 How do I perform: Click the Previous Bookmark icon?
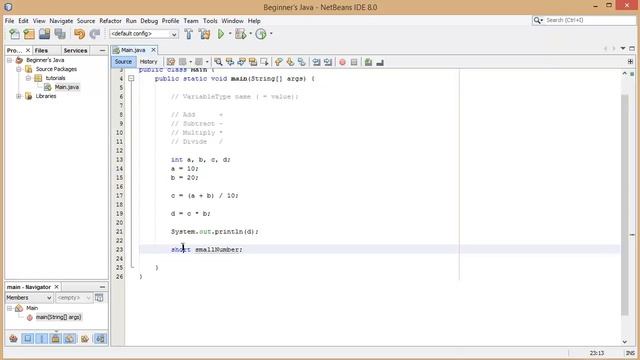click(278, 62)
